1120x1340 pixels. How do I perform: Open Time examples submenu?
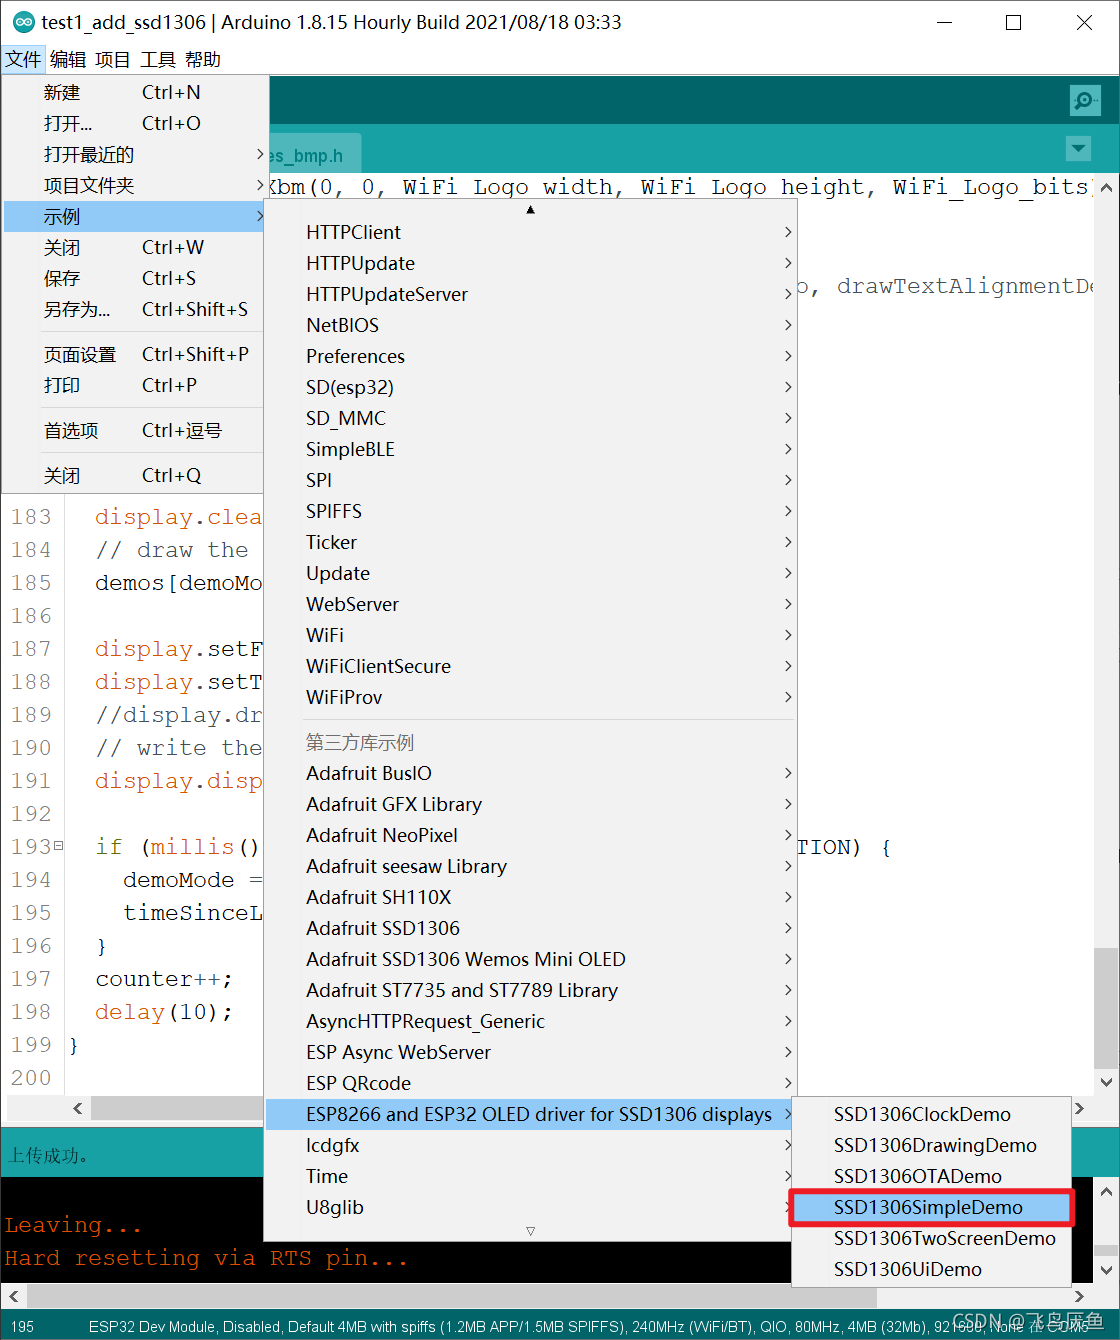point(530,1176)
